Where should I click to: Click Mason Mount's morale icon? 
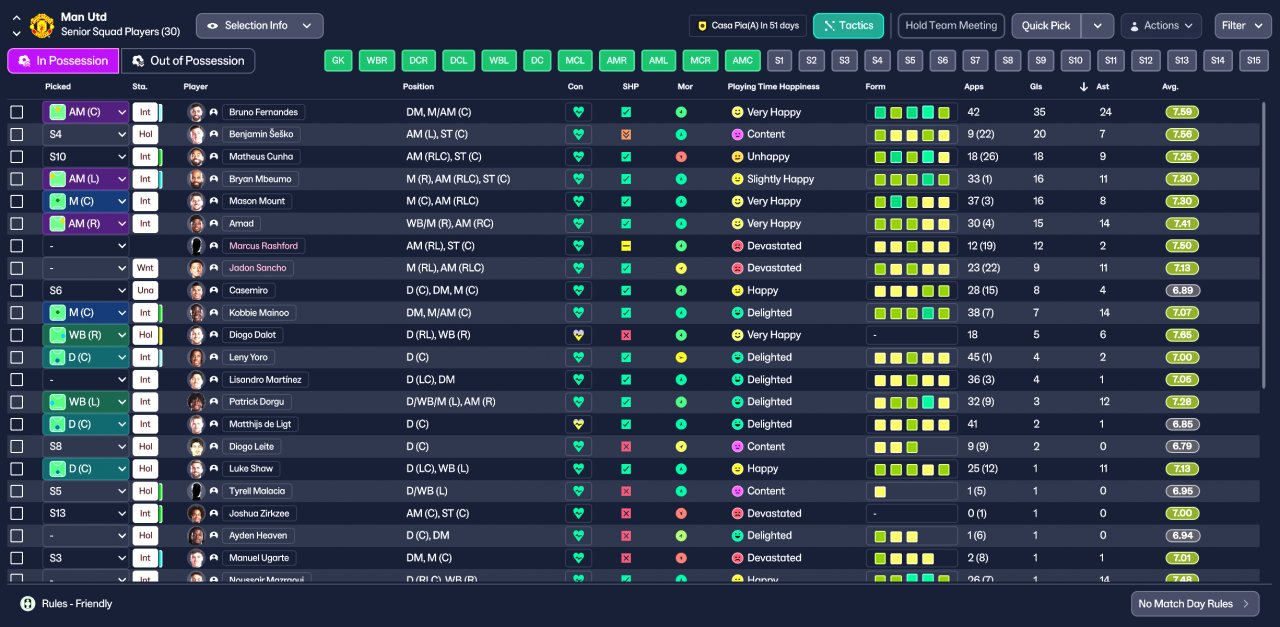[x=681, y=201]
